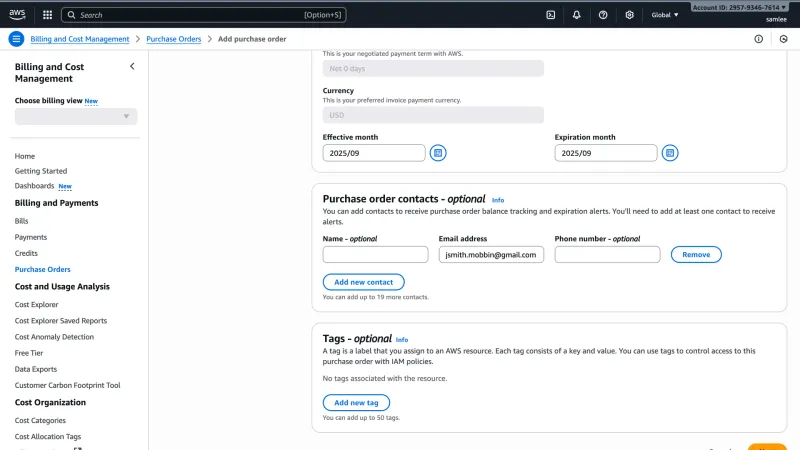Open Free Tier in sidebar
Image resolution: width=800 pixels, height=450 pixels.
click(29, 353)
